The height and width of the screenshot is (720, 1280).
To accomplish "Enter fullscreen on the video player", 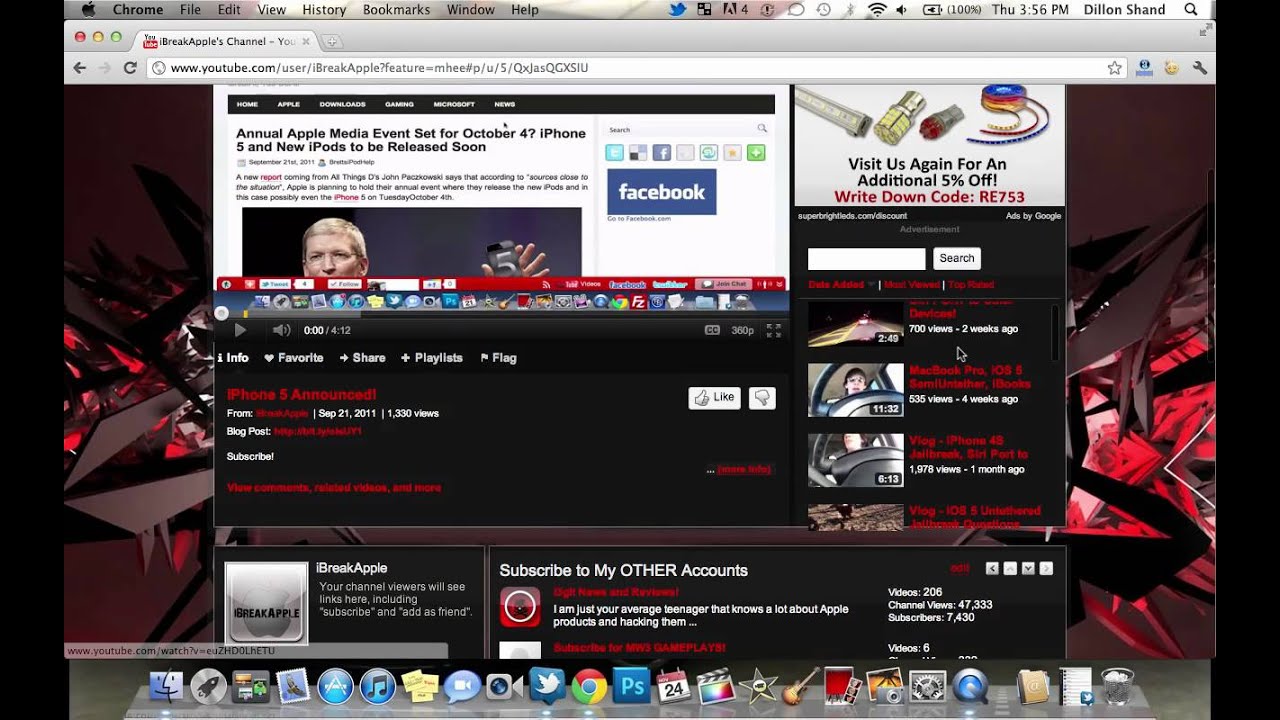I will (774, 330).
